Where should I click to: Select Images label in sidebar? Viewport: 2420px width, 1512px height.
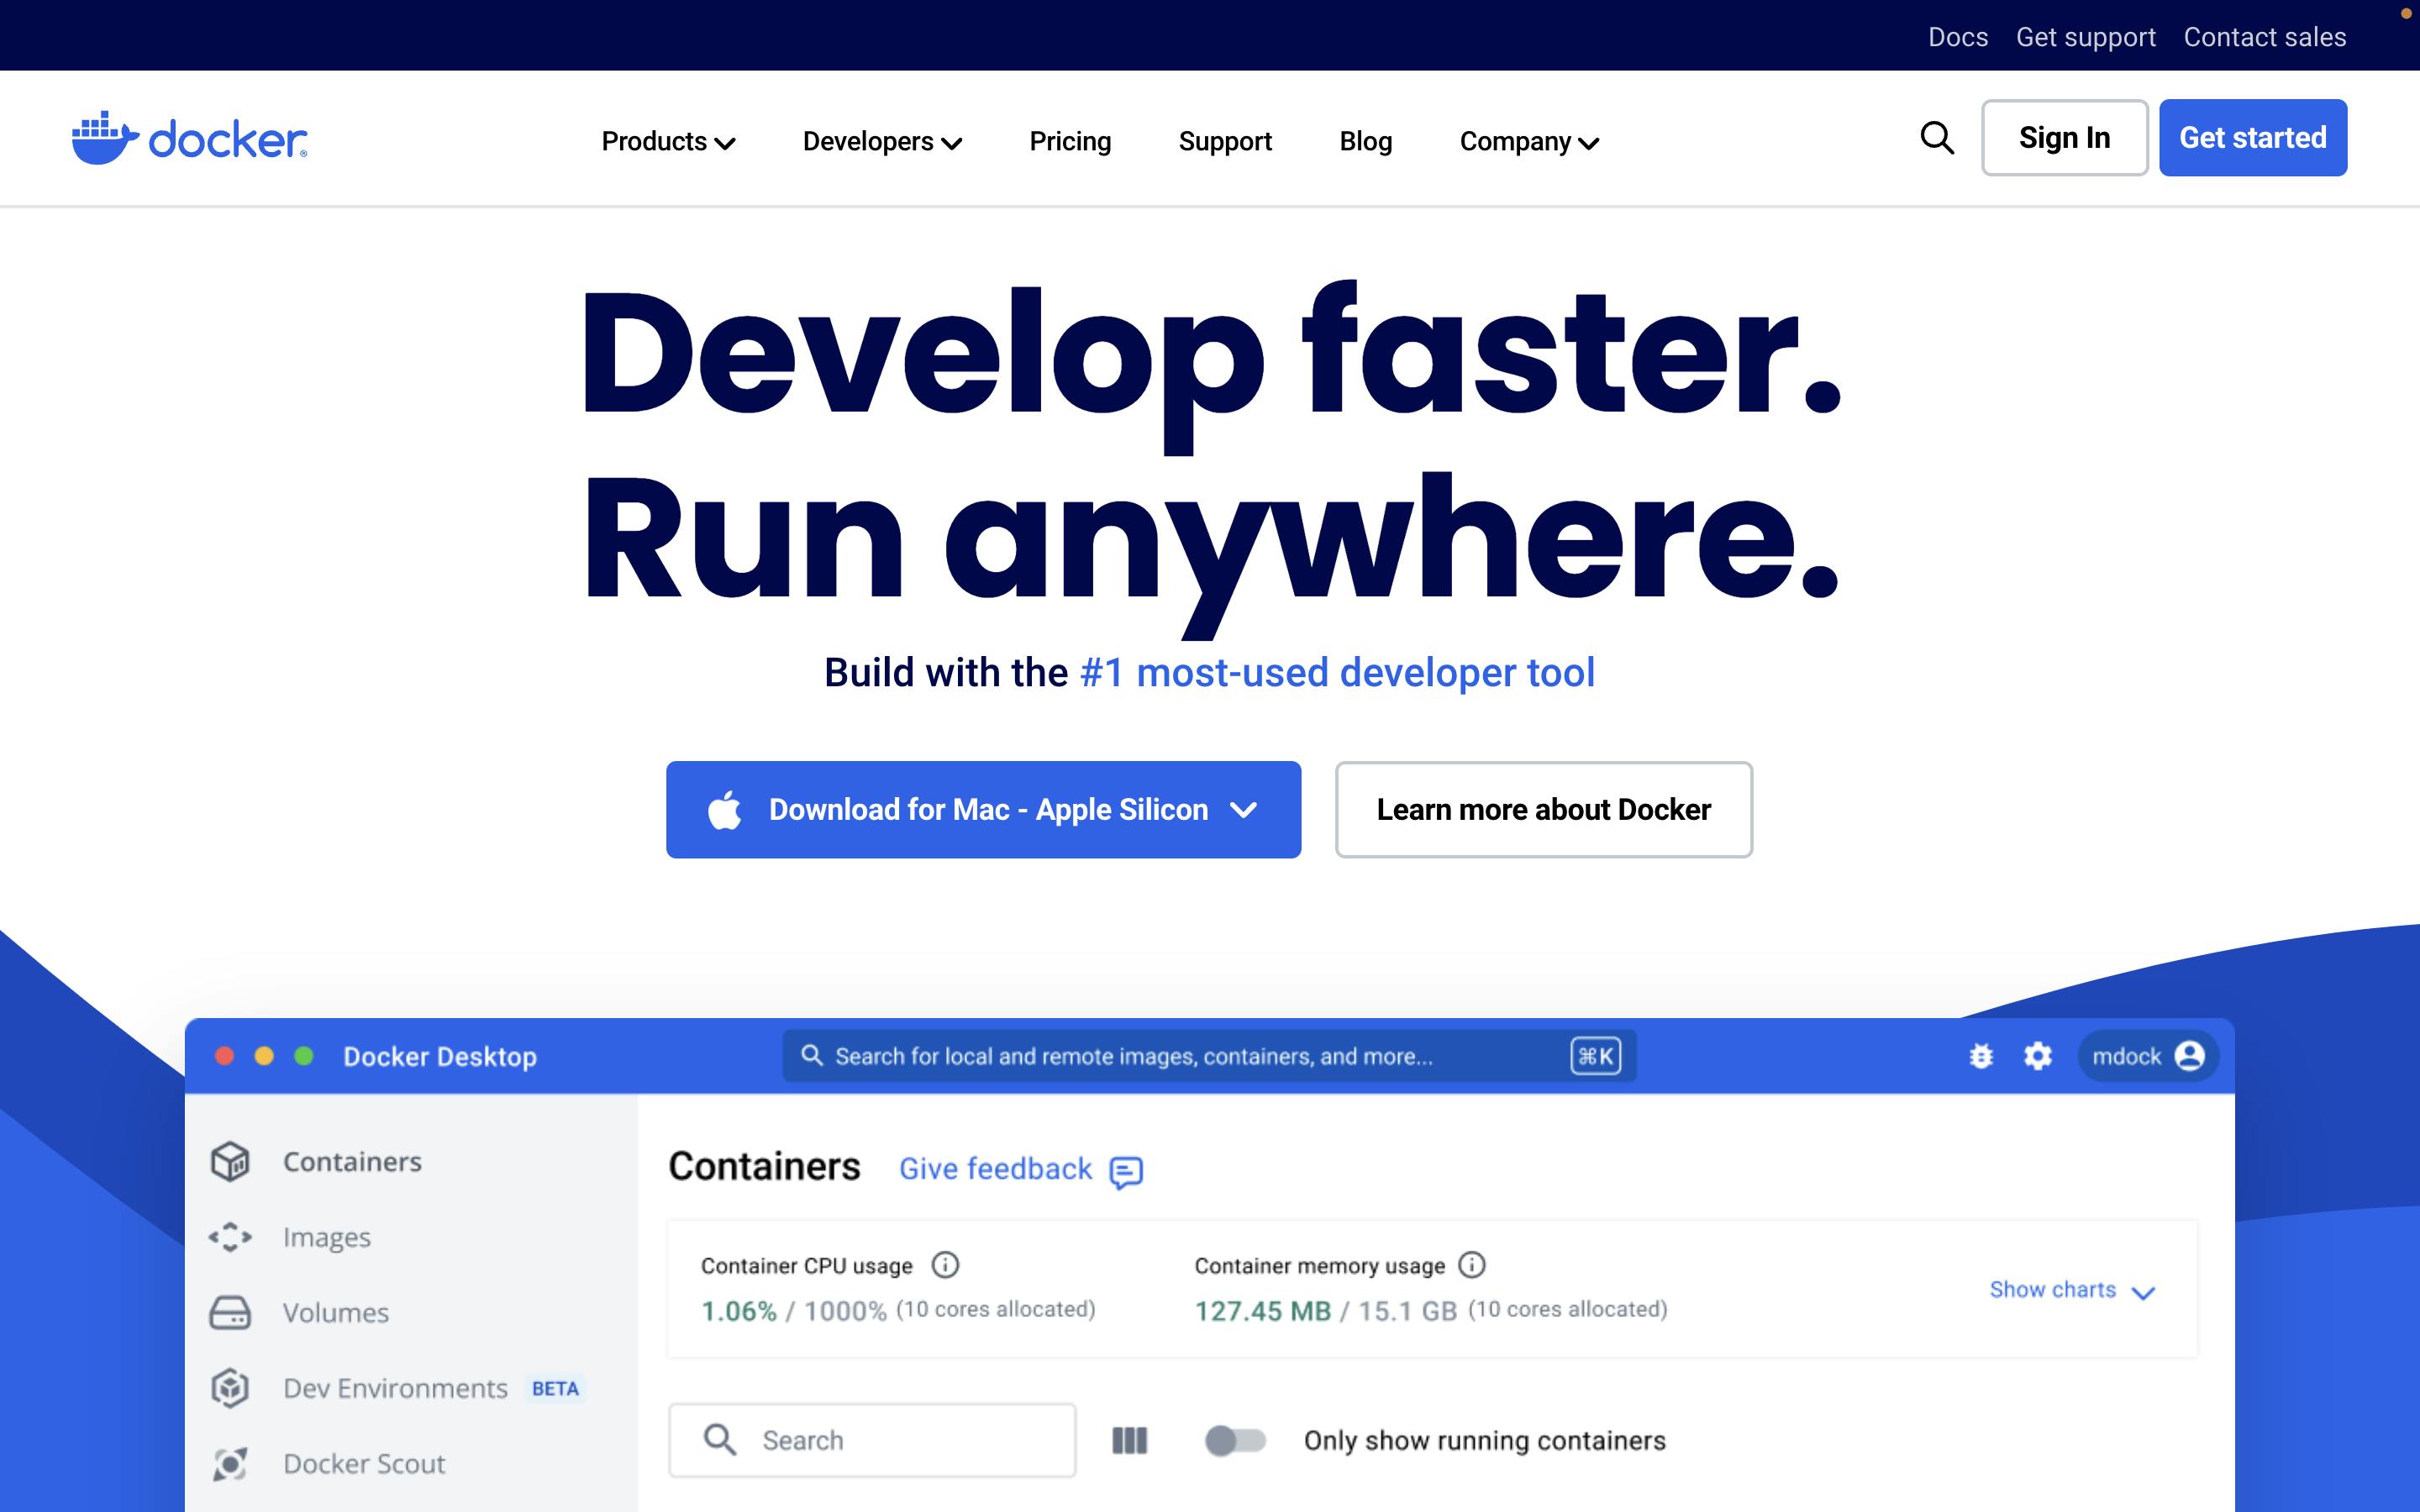[327, 1238]
